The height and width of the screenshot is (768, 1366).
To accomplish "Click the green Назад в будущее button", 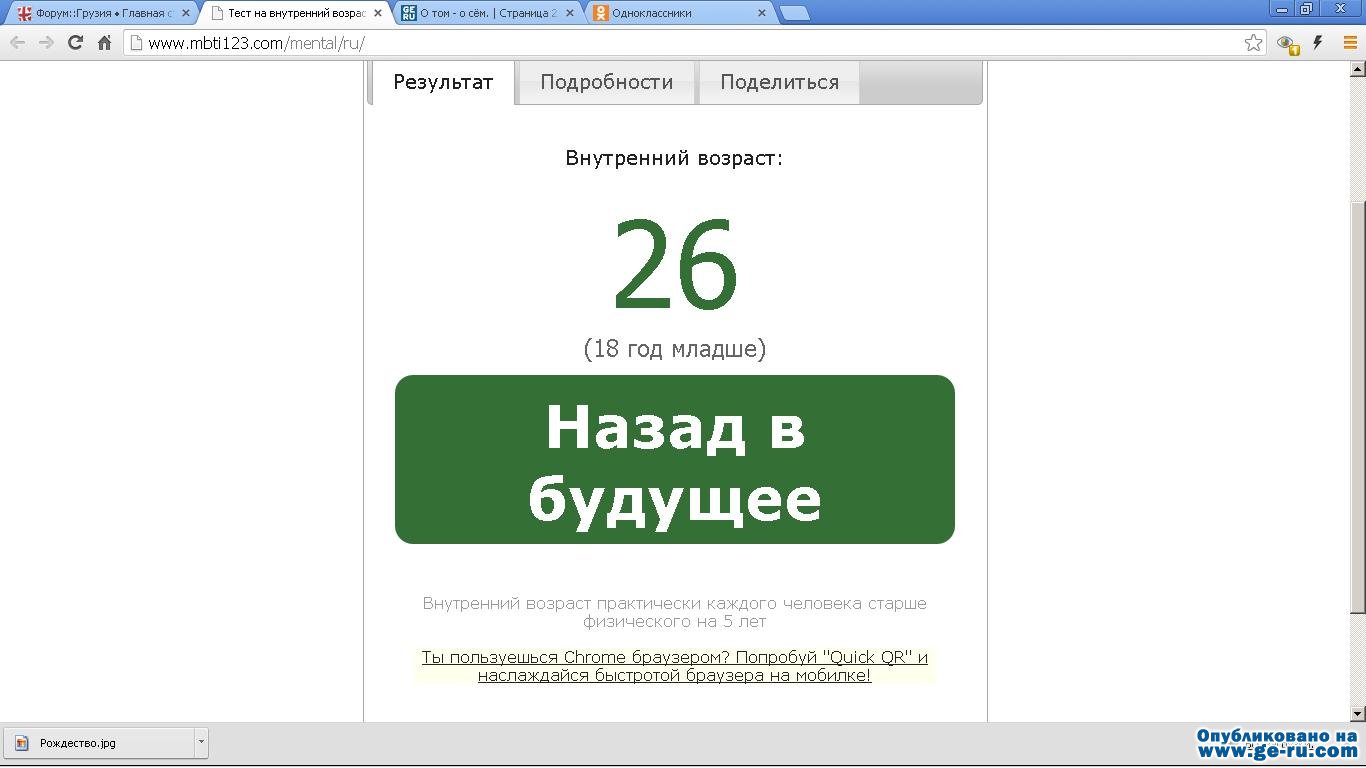I will tap(675, 460).
